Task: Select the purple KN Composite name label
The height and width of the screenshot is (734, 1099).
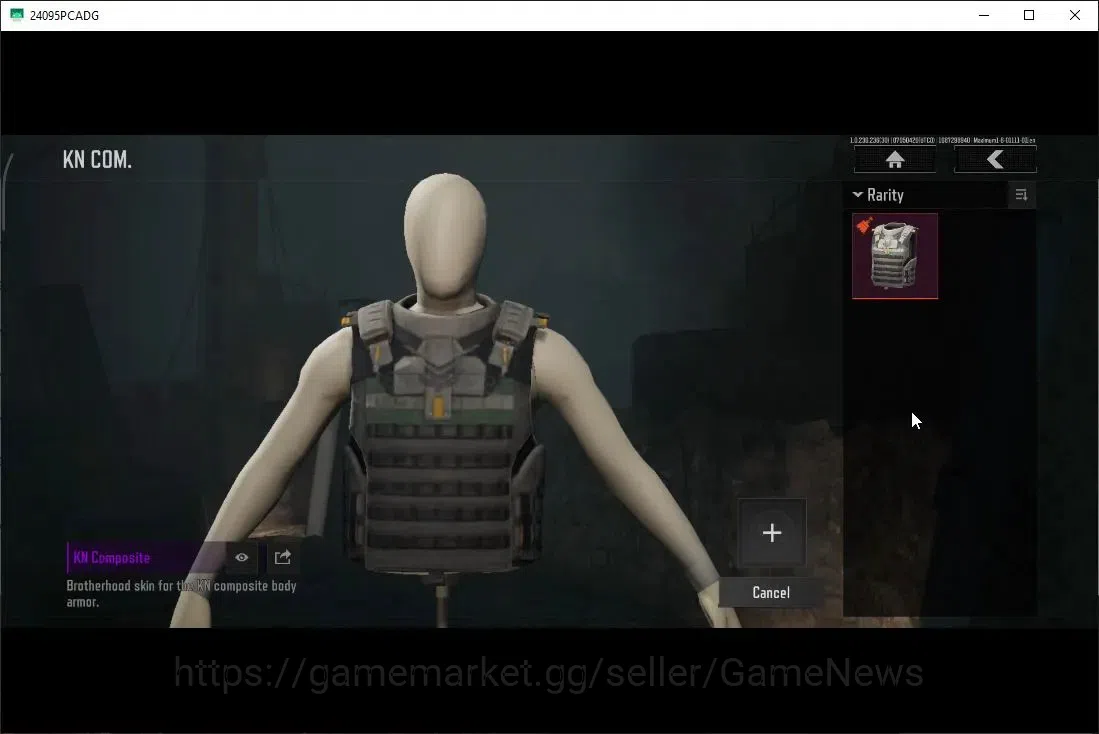Action: [111, 557]
